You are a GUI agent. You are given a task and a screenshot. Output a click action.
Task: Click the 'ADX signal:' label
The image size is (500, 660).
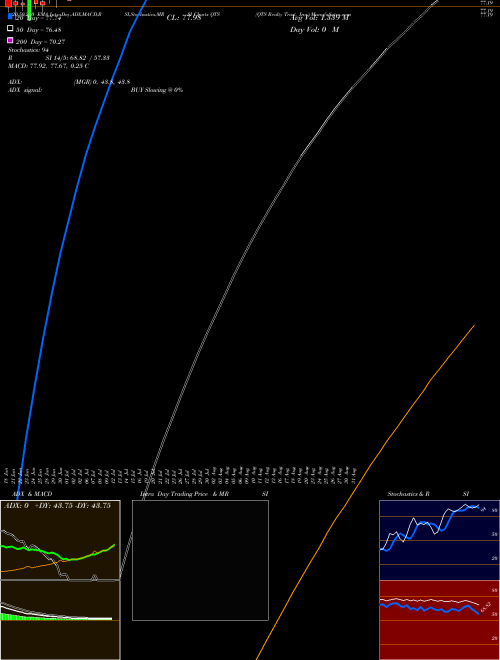click(25, 90)
